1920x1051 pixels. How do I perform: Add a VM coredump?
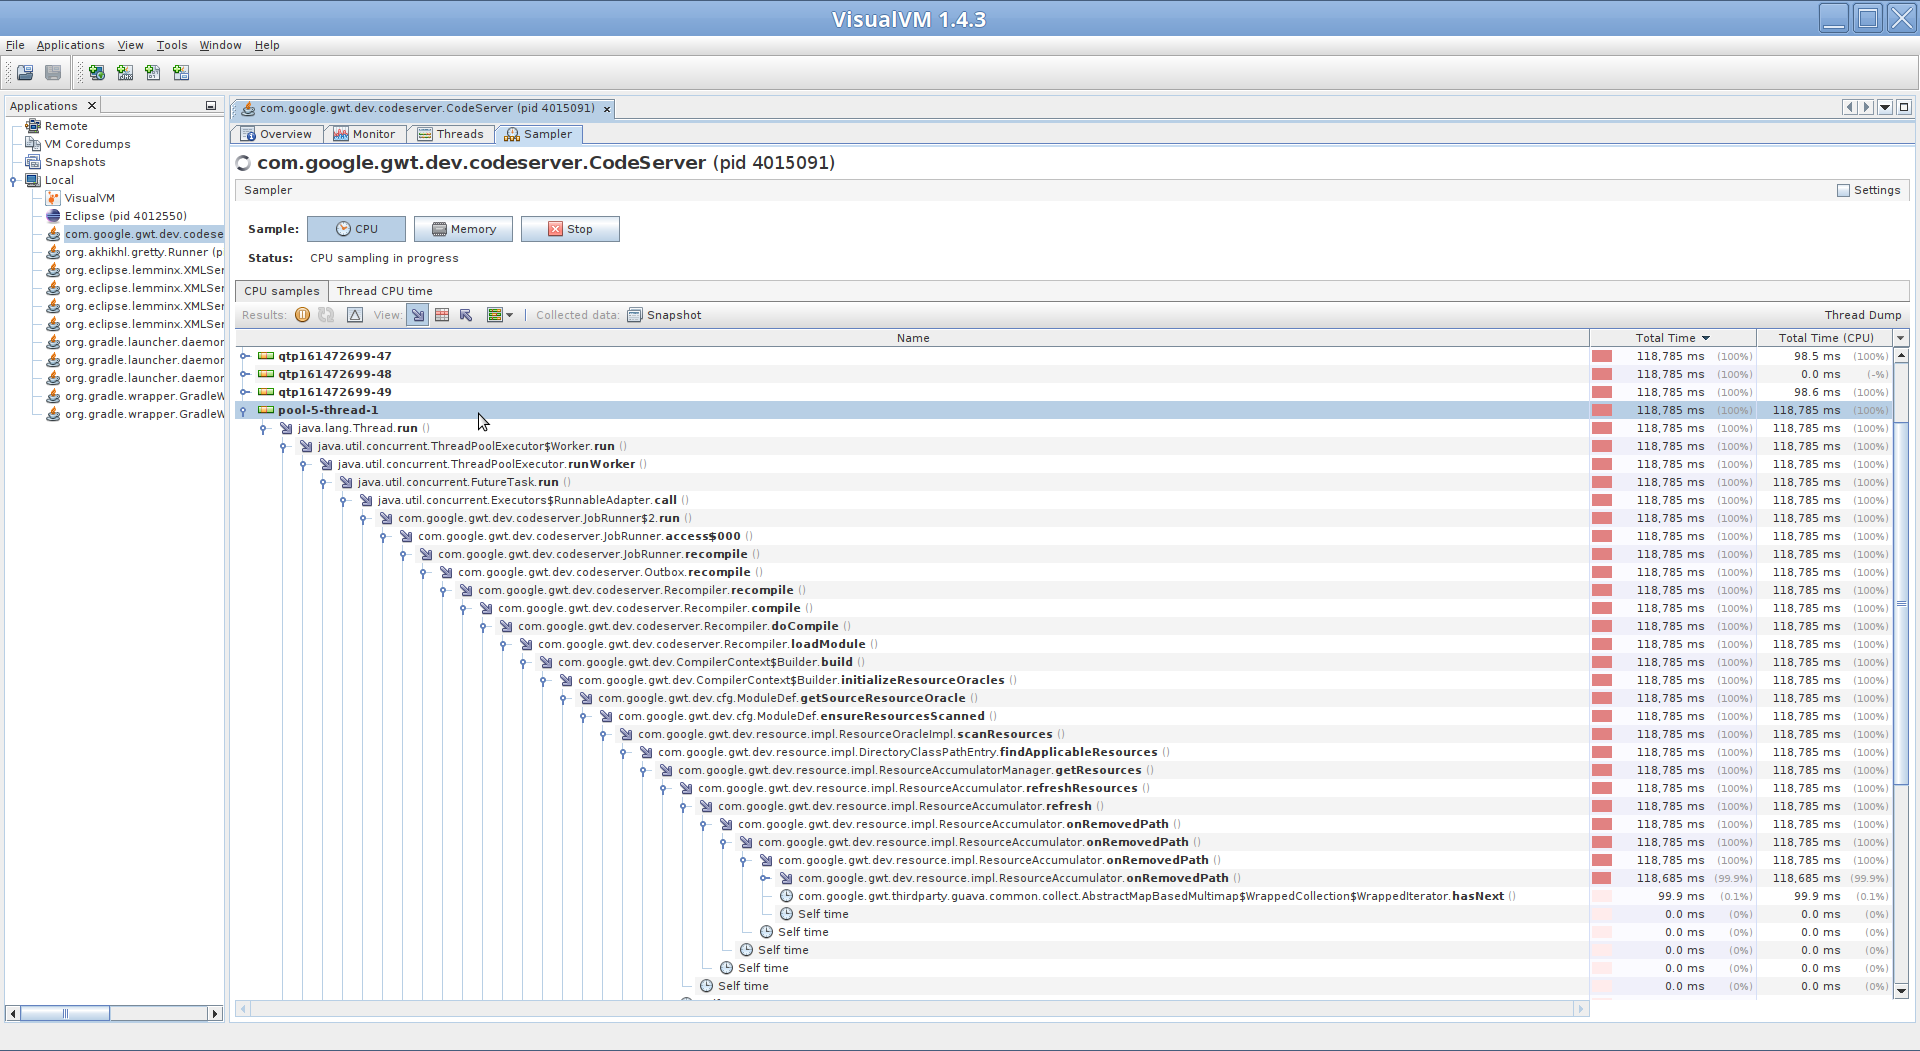153,72
